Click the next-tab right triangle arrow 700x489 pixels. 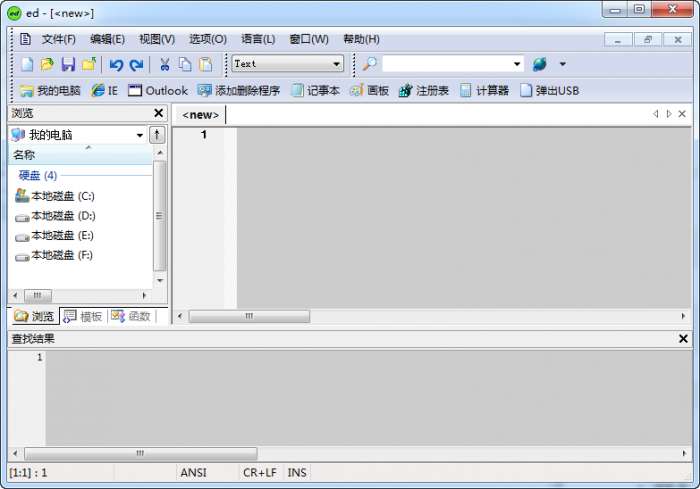point(669,114)
